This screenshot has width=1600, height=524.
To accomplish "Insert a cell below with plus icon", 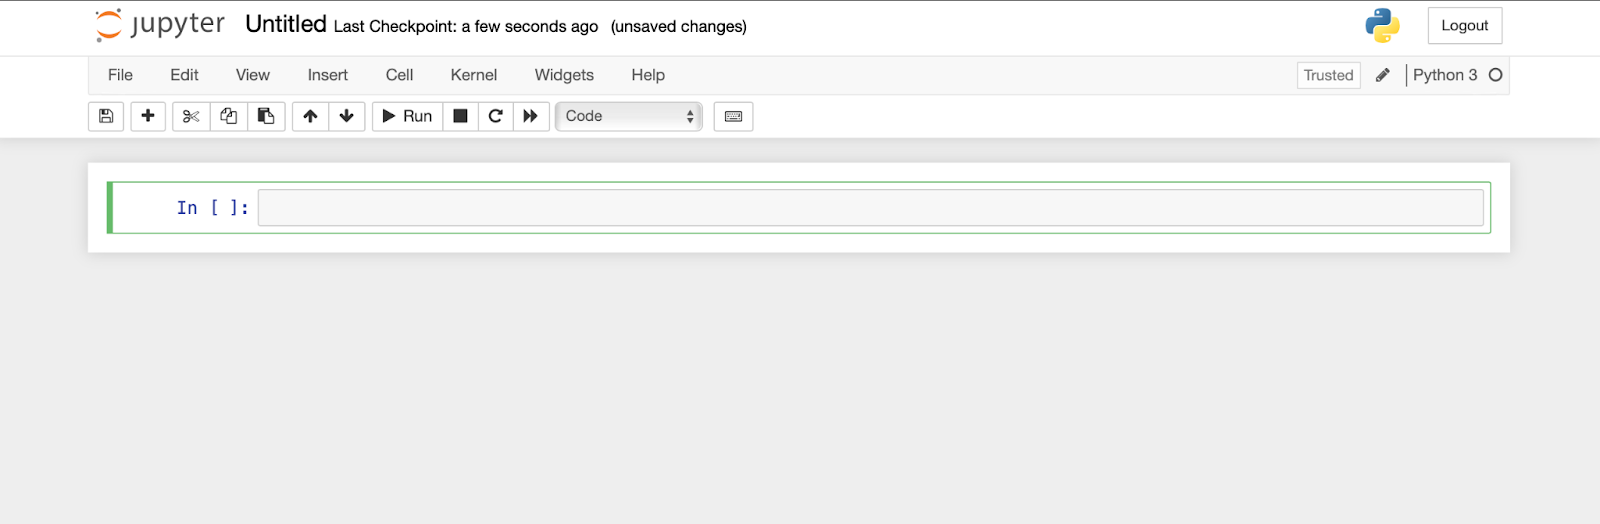I will 148,116.
